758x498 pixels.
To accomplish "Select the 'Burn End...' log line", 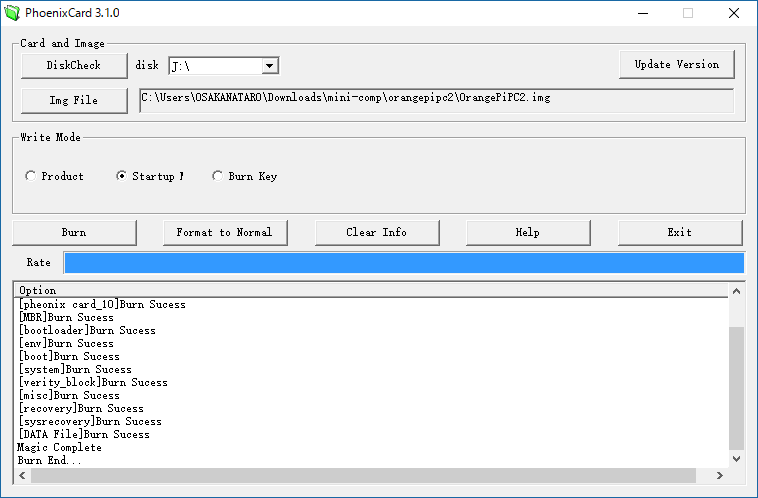I will tap(49, 461).
